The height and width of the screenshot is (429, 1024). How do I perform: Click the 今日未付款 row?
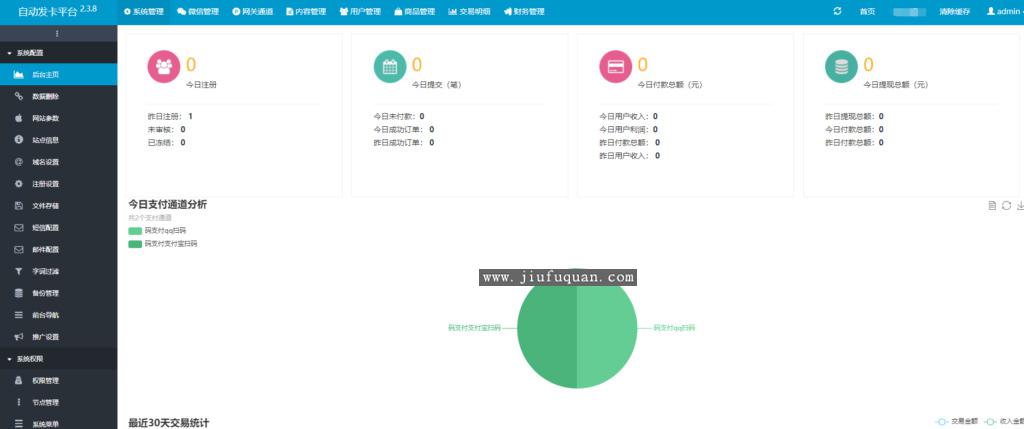pyautogui.click(x=399, y=116)
